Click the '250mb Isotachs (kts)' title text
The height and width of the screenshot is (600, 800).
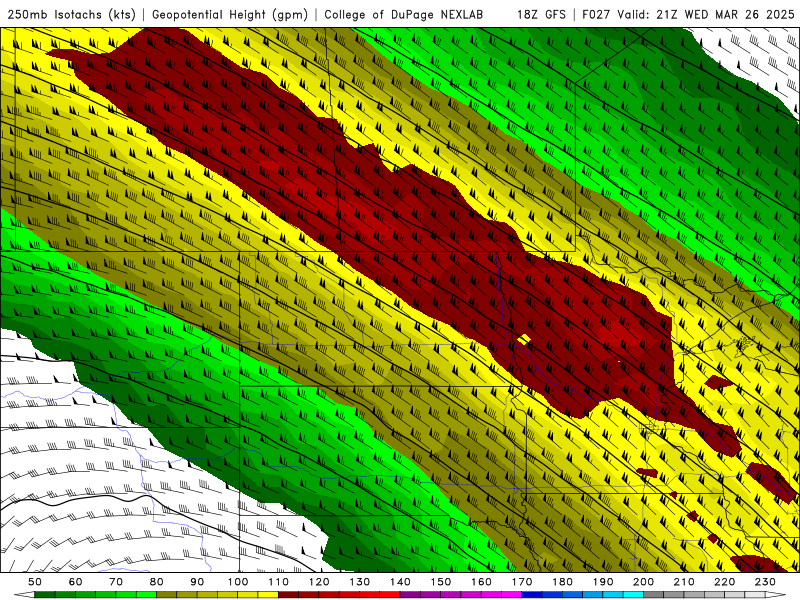click(72, 15)
